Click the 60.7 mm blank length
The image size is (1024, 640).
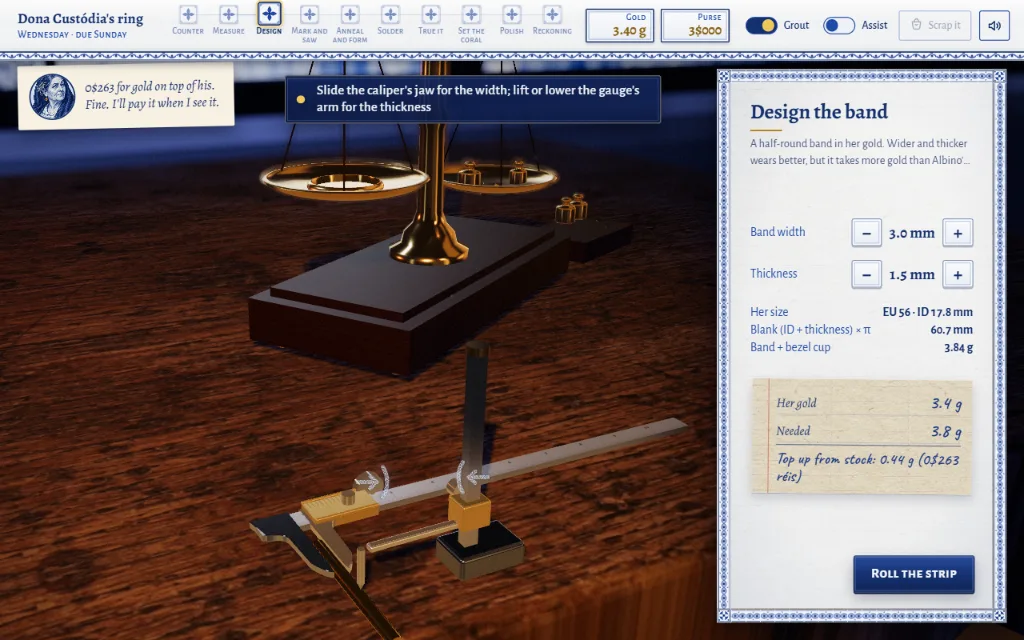(x=952, y=330)
